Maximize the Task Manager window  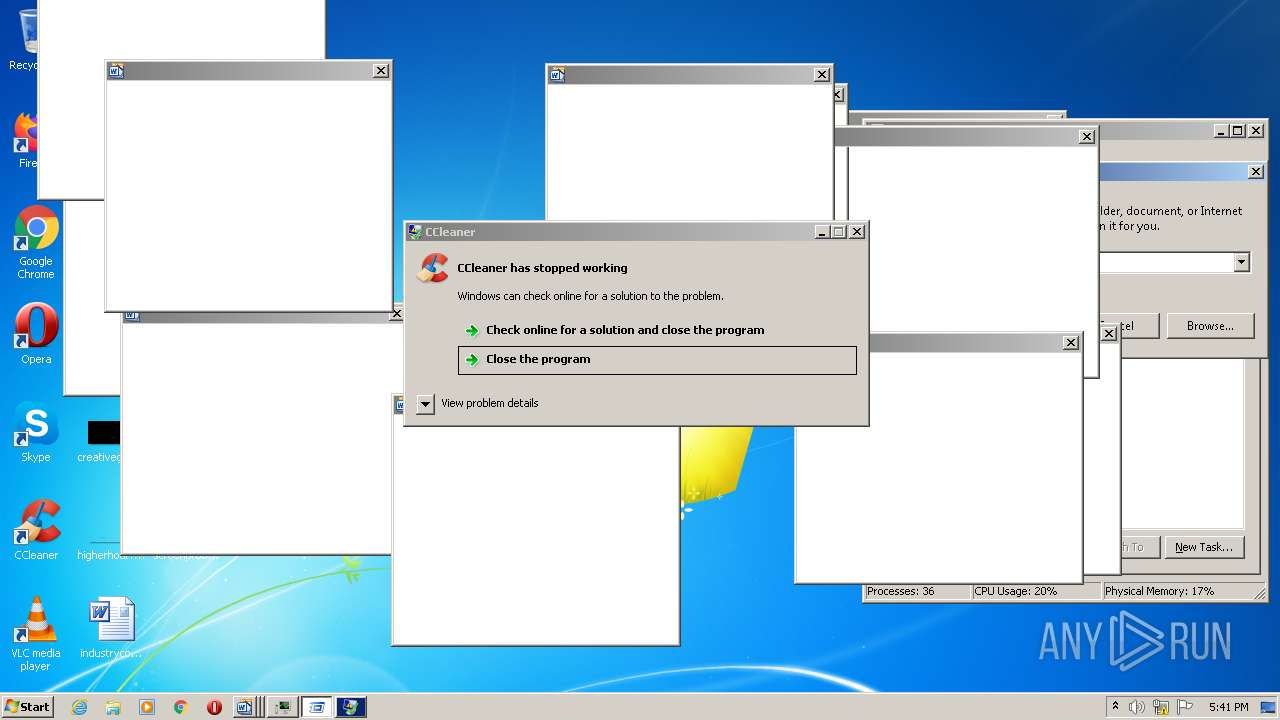(x=1237, y=131)
